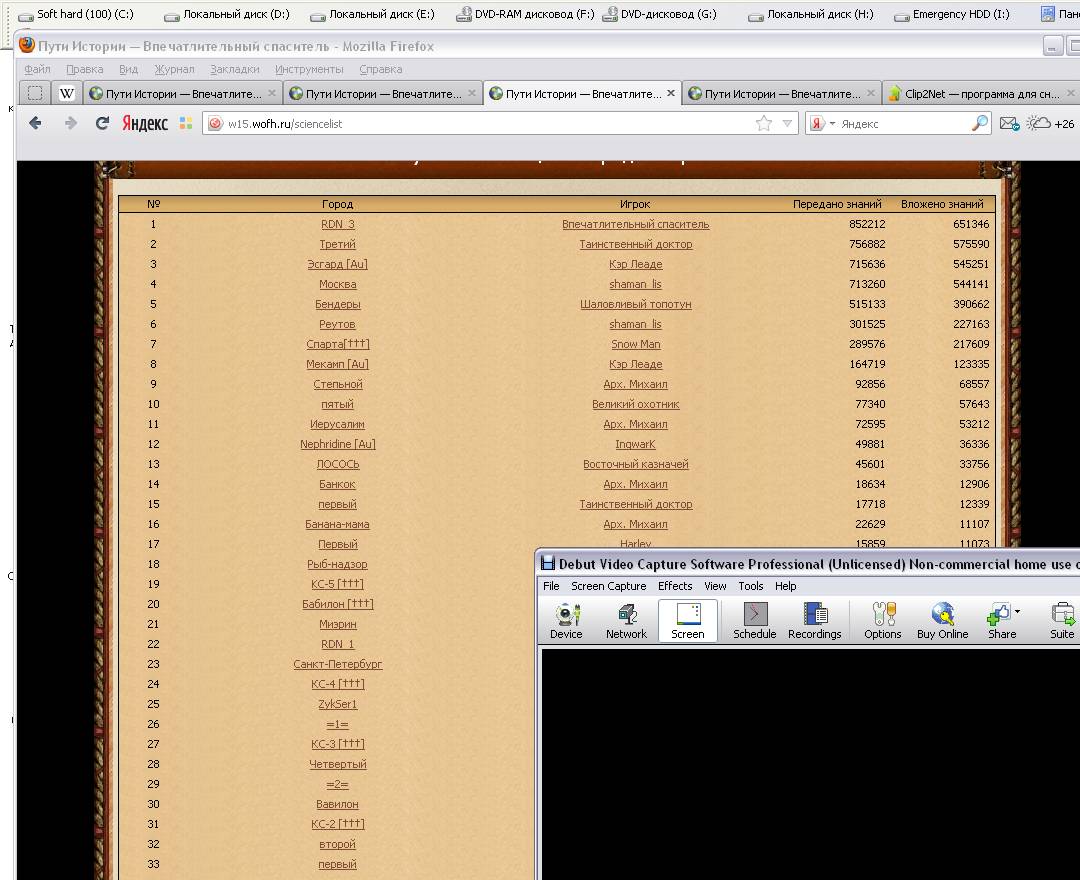
Task: Open the Закладки menu in Firefox
Action: point(235,69)
